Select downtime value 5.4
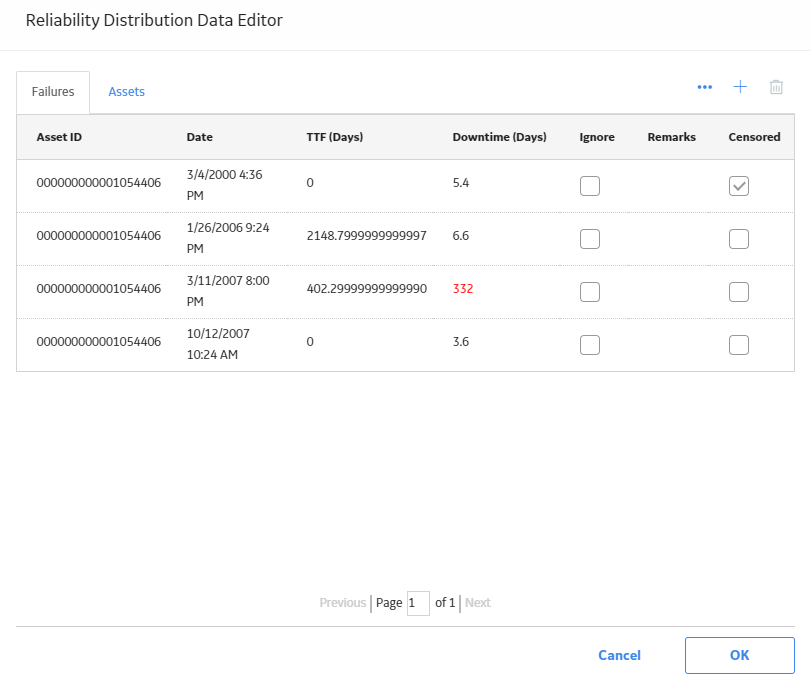 tap(461, 183)
